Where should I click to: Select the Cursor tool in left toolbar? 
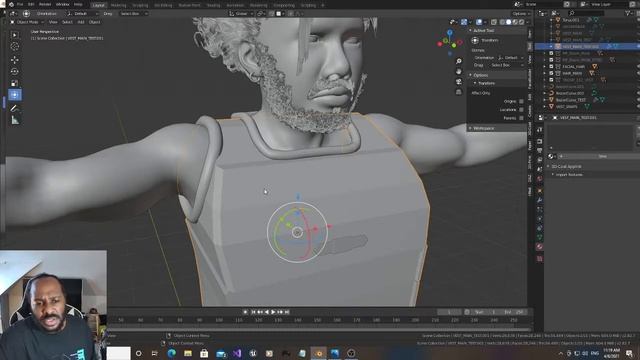(x=15, y=47)
